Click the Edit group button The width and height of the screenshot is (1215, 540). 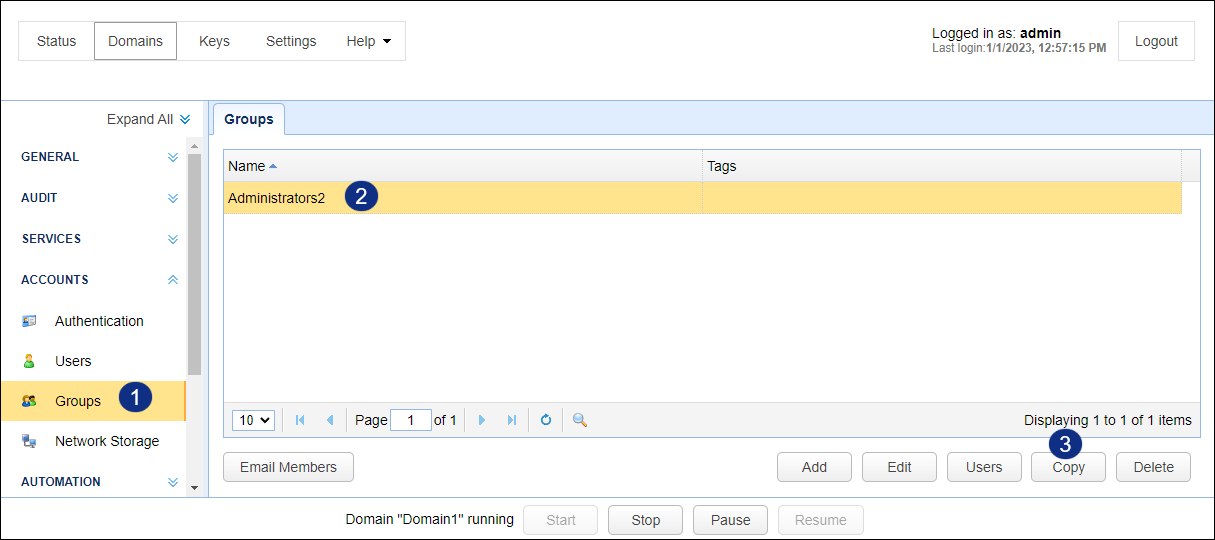tap(899, 467)
